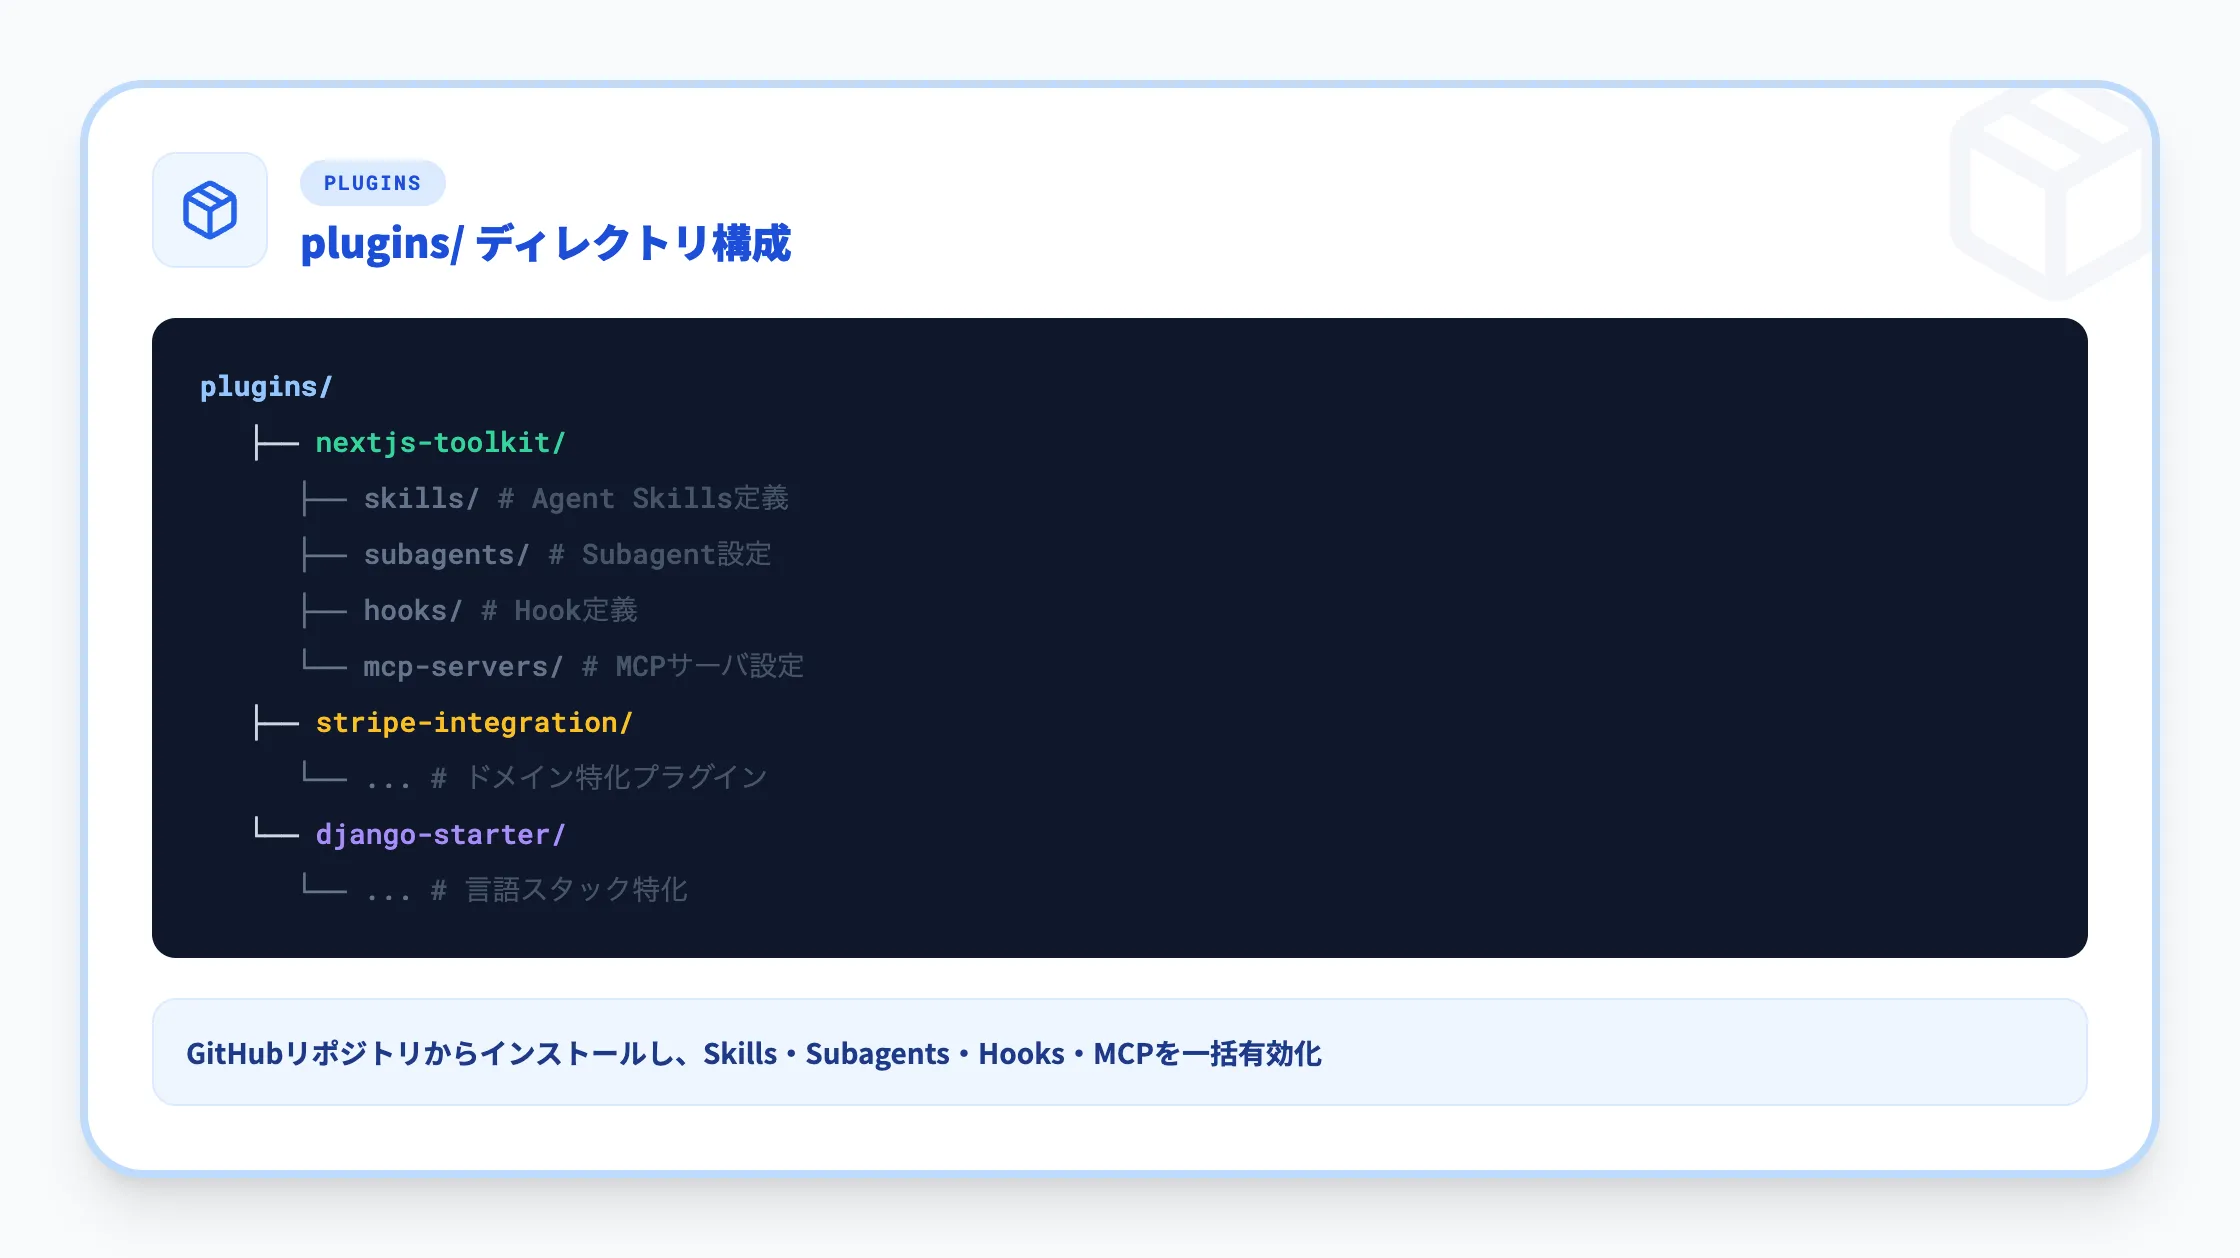2240x1258 pixels.
Task: Click the nextjs-toolkit/ folder entry
Action: 440,443
